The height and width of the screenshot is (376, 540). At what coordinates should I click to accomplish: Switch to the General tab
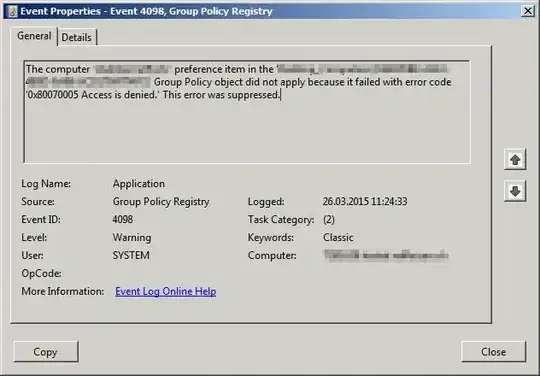(x=34, y=36)
